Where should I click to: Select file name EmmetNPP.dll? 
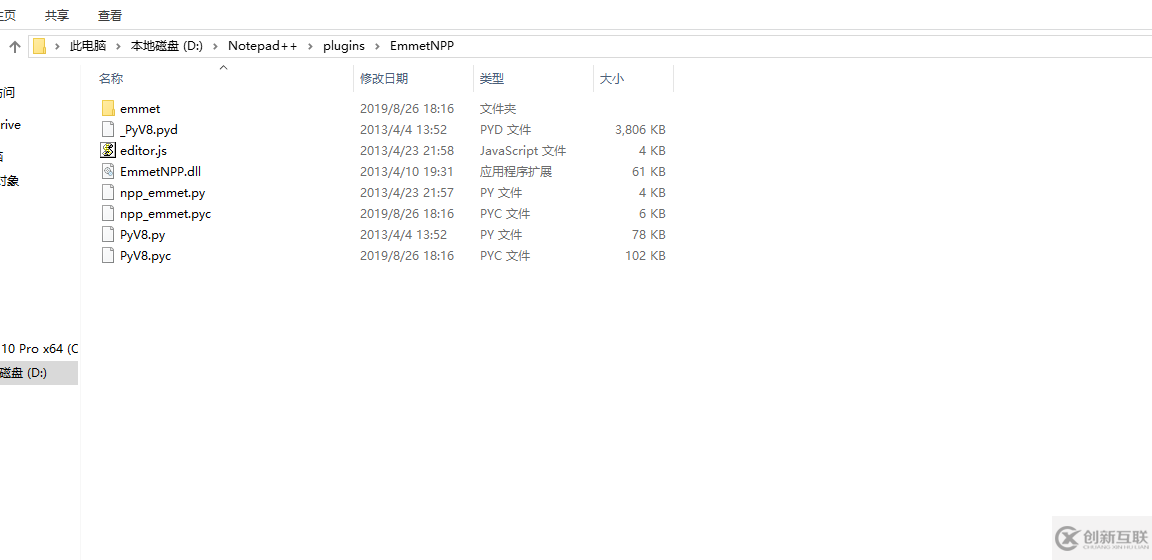point(160,171)
